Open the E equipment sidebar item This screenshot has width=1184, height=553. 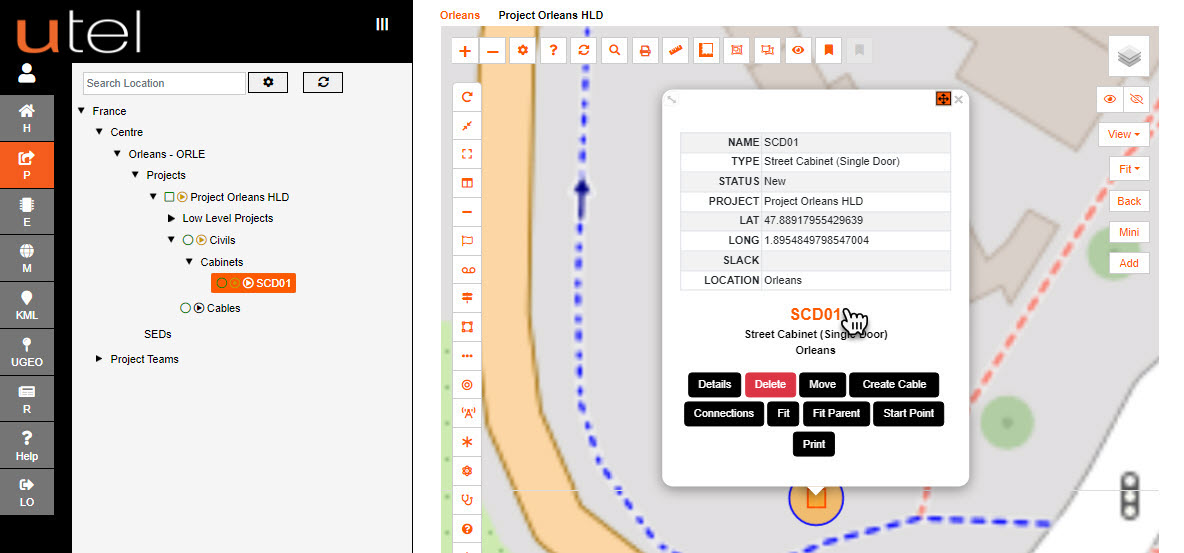point(27,212)
